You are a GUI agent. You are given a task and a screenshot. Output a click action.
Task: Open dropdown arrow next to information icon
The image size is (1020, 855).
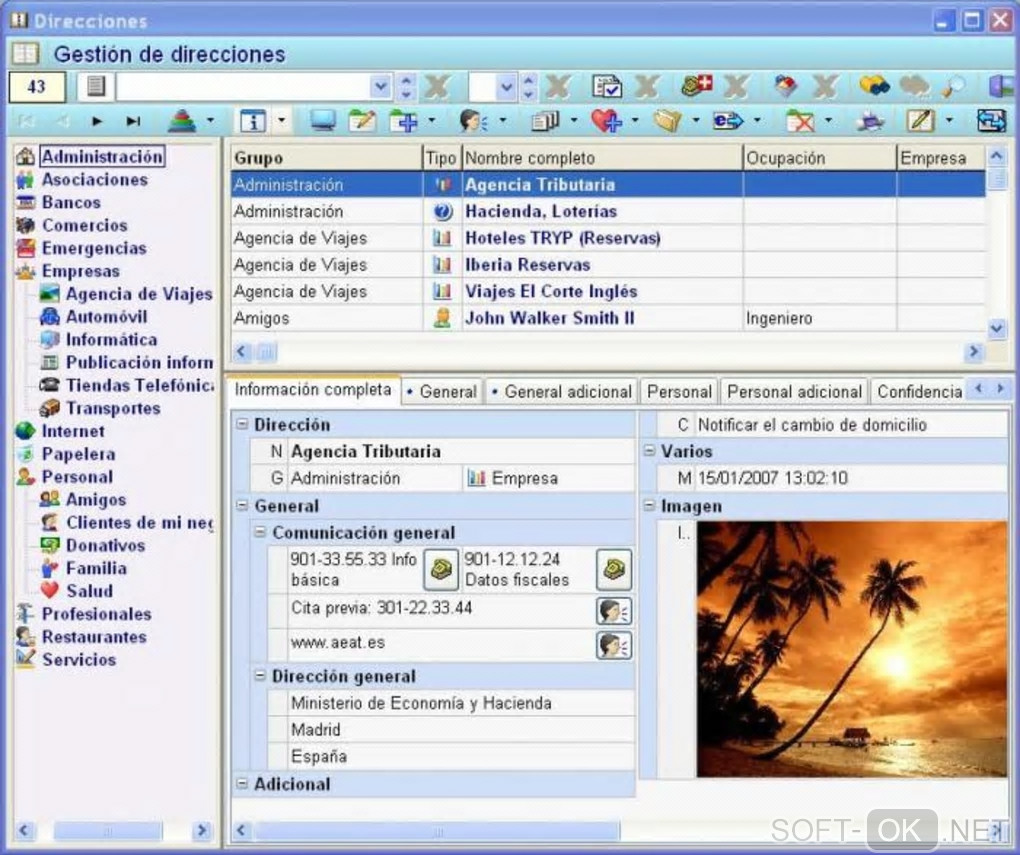click(282, 121)
